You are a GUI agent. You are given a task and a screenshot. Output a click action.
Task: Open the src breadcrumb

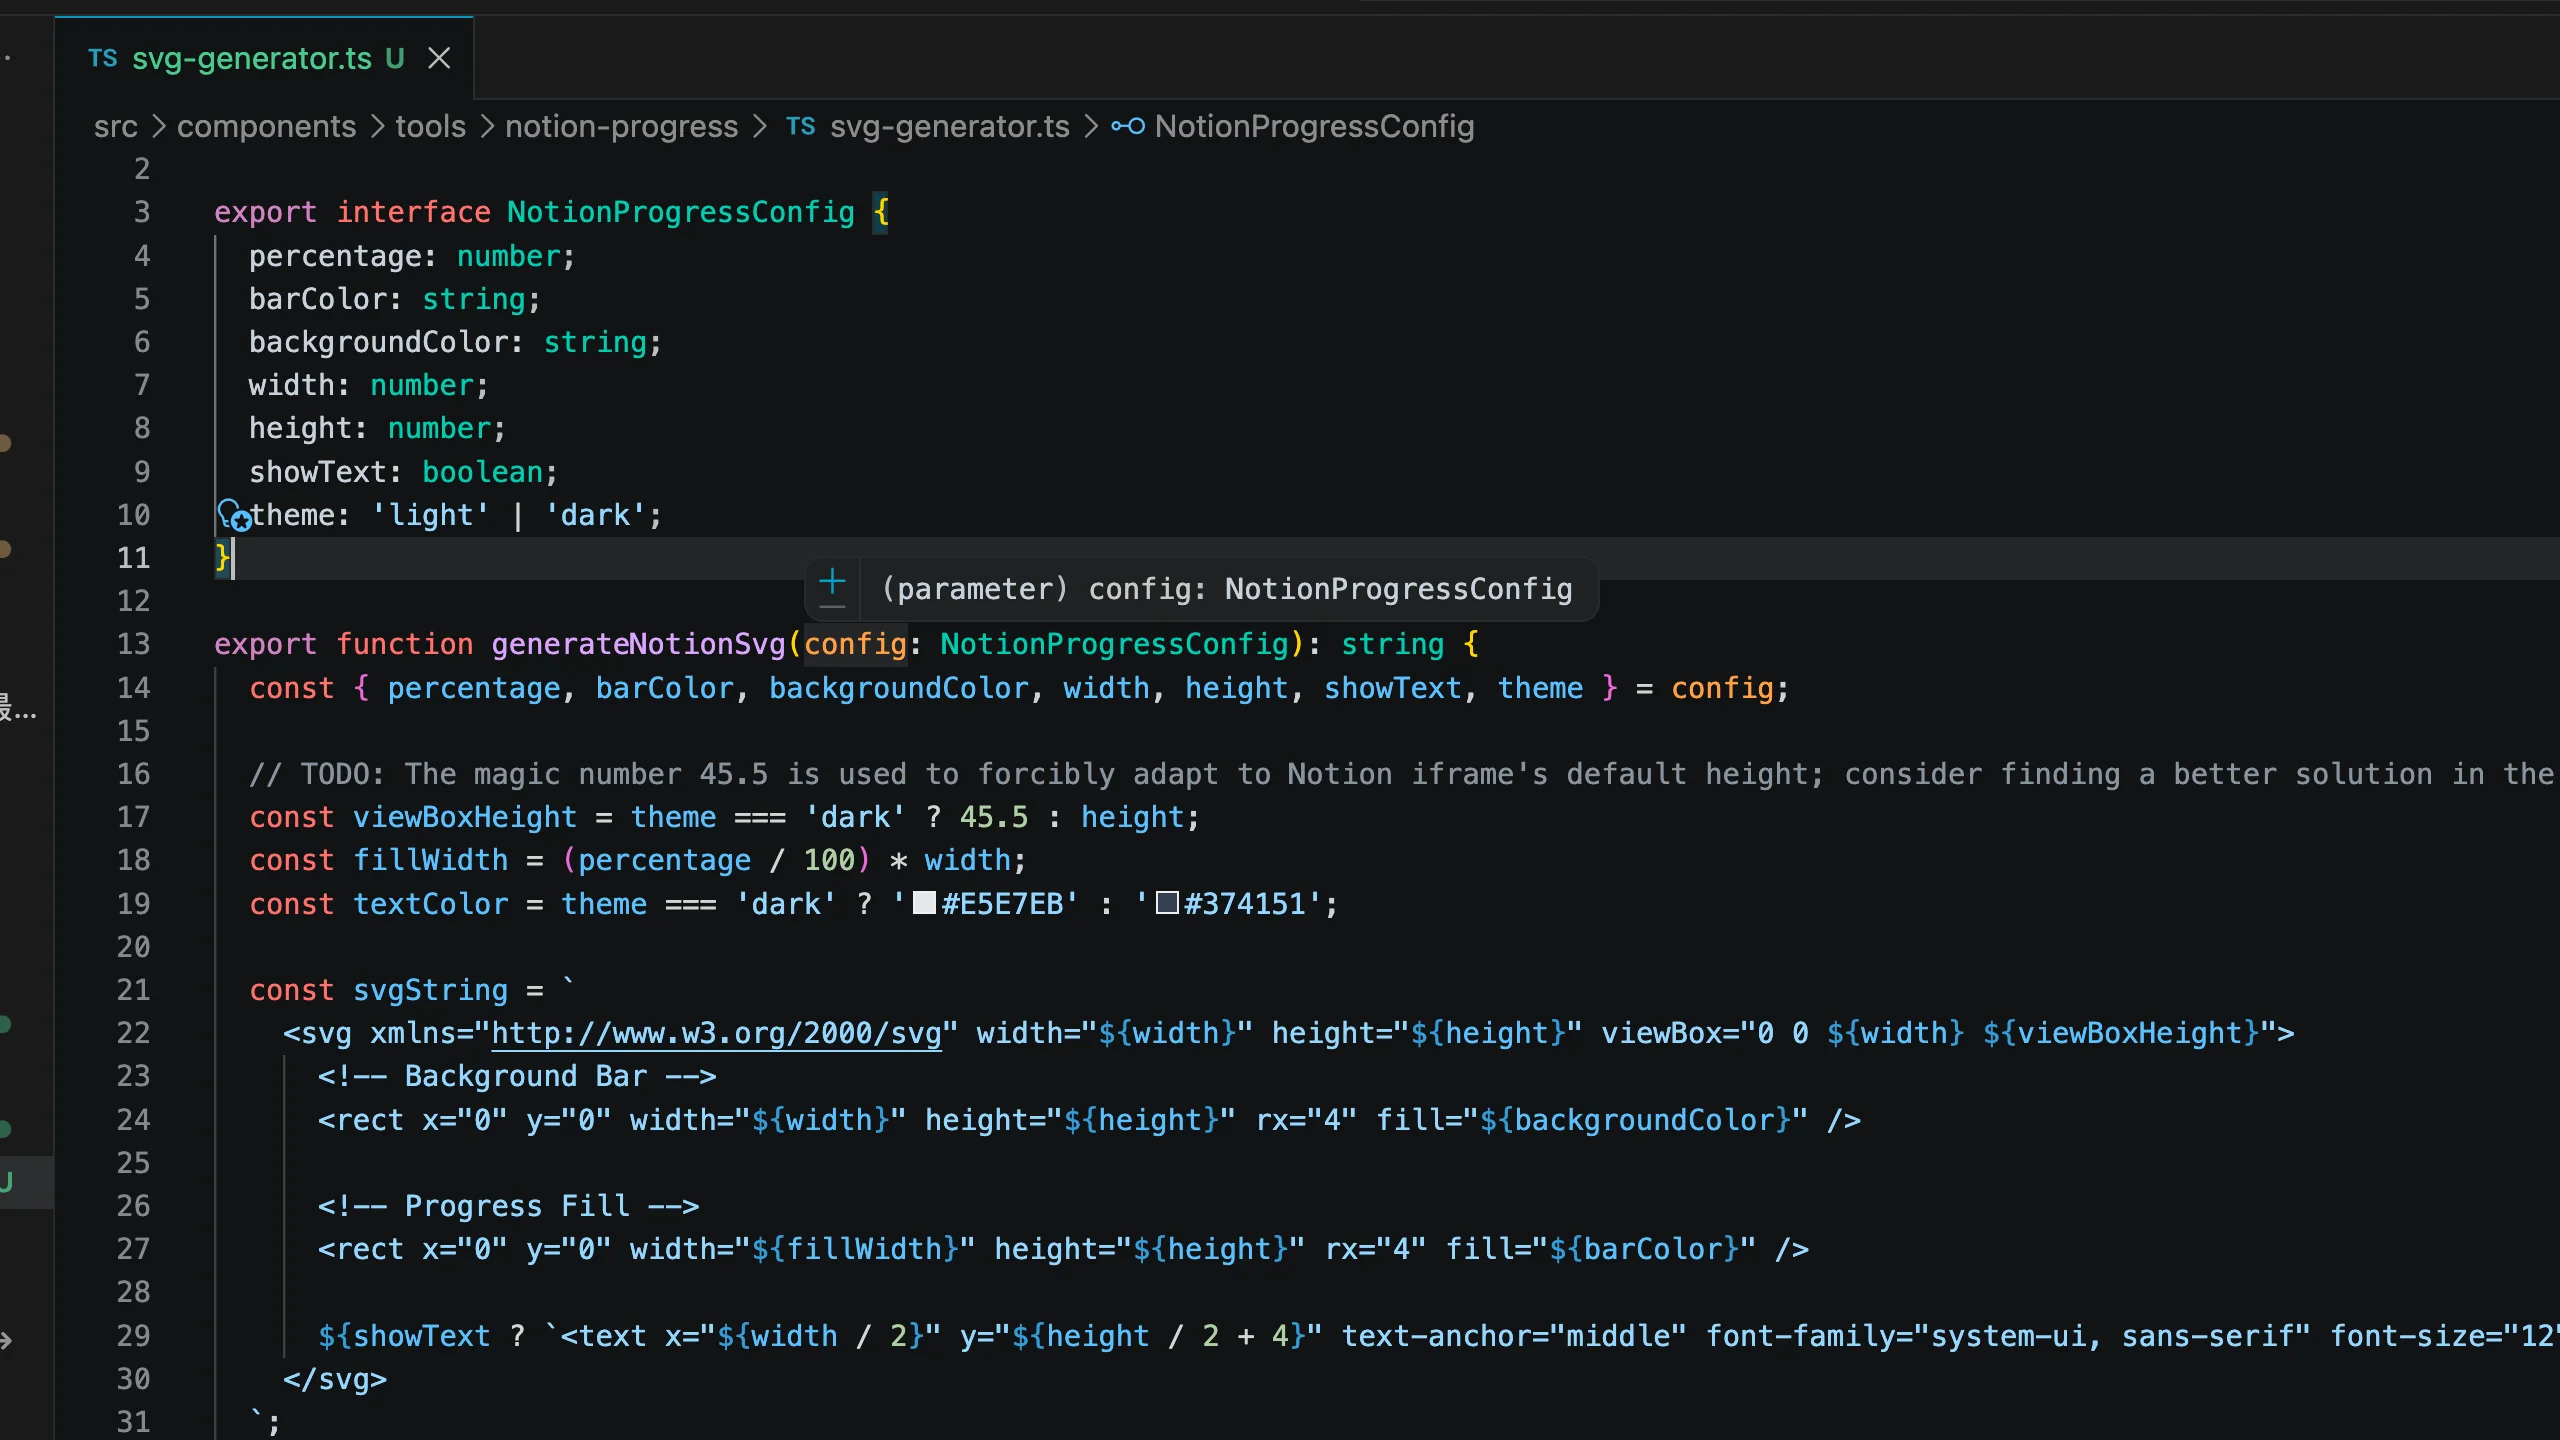116,127
